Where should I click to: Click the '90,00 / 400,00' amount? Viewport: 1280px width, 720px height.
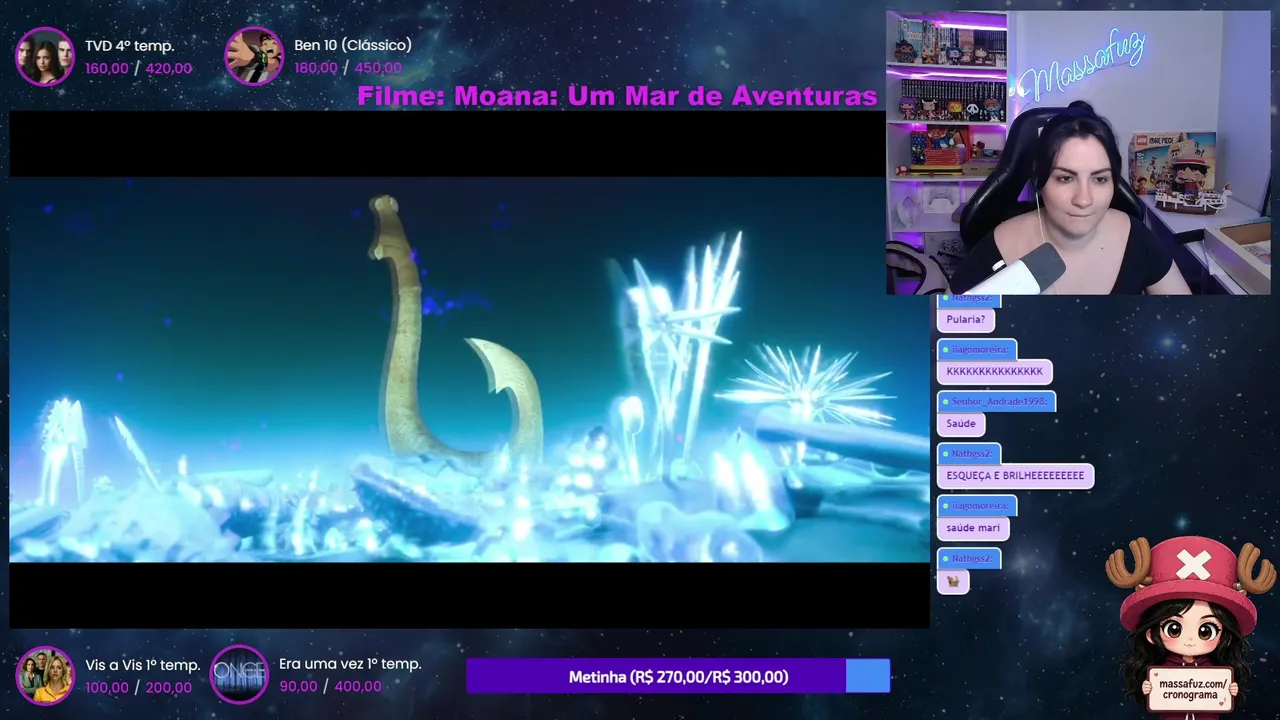tap(330, 686)
